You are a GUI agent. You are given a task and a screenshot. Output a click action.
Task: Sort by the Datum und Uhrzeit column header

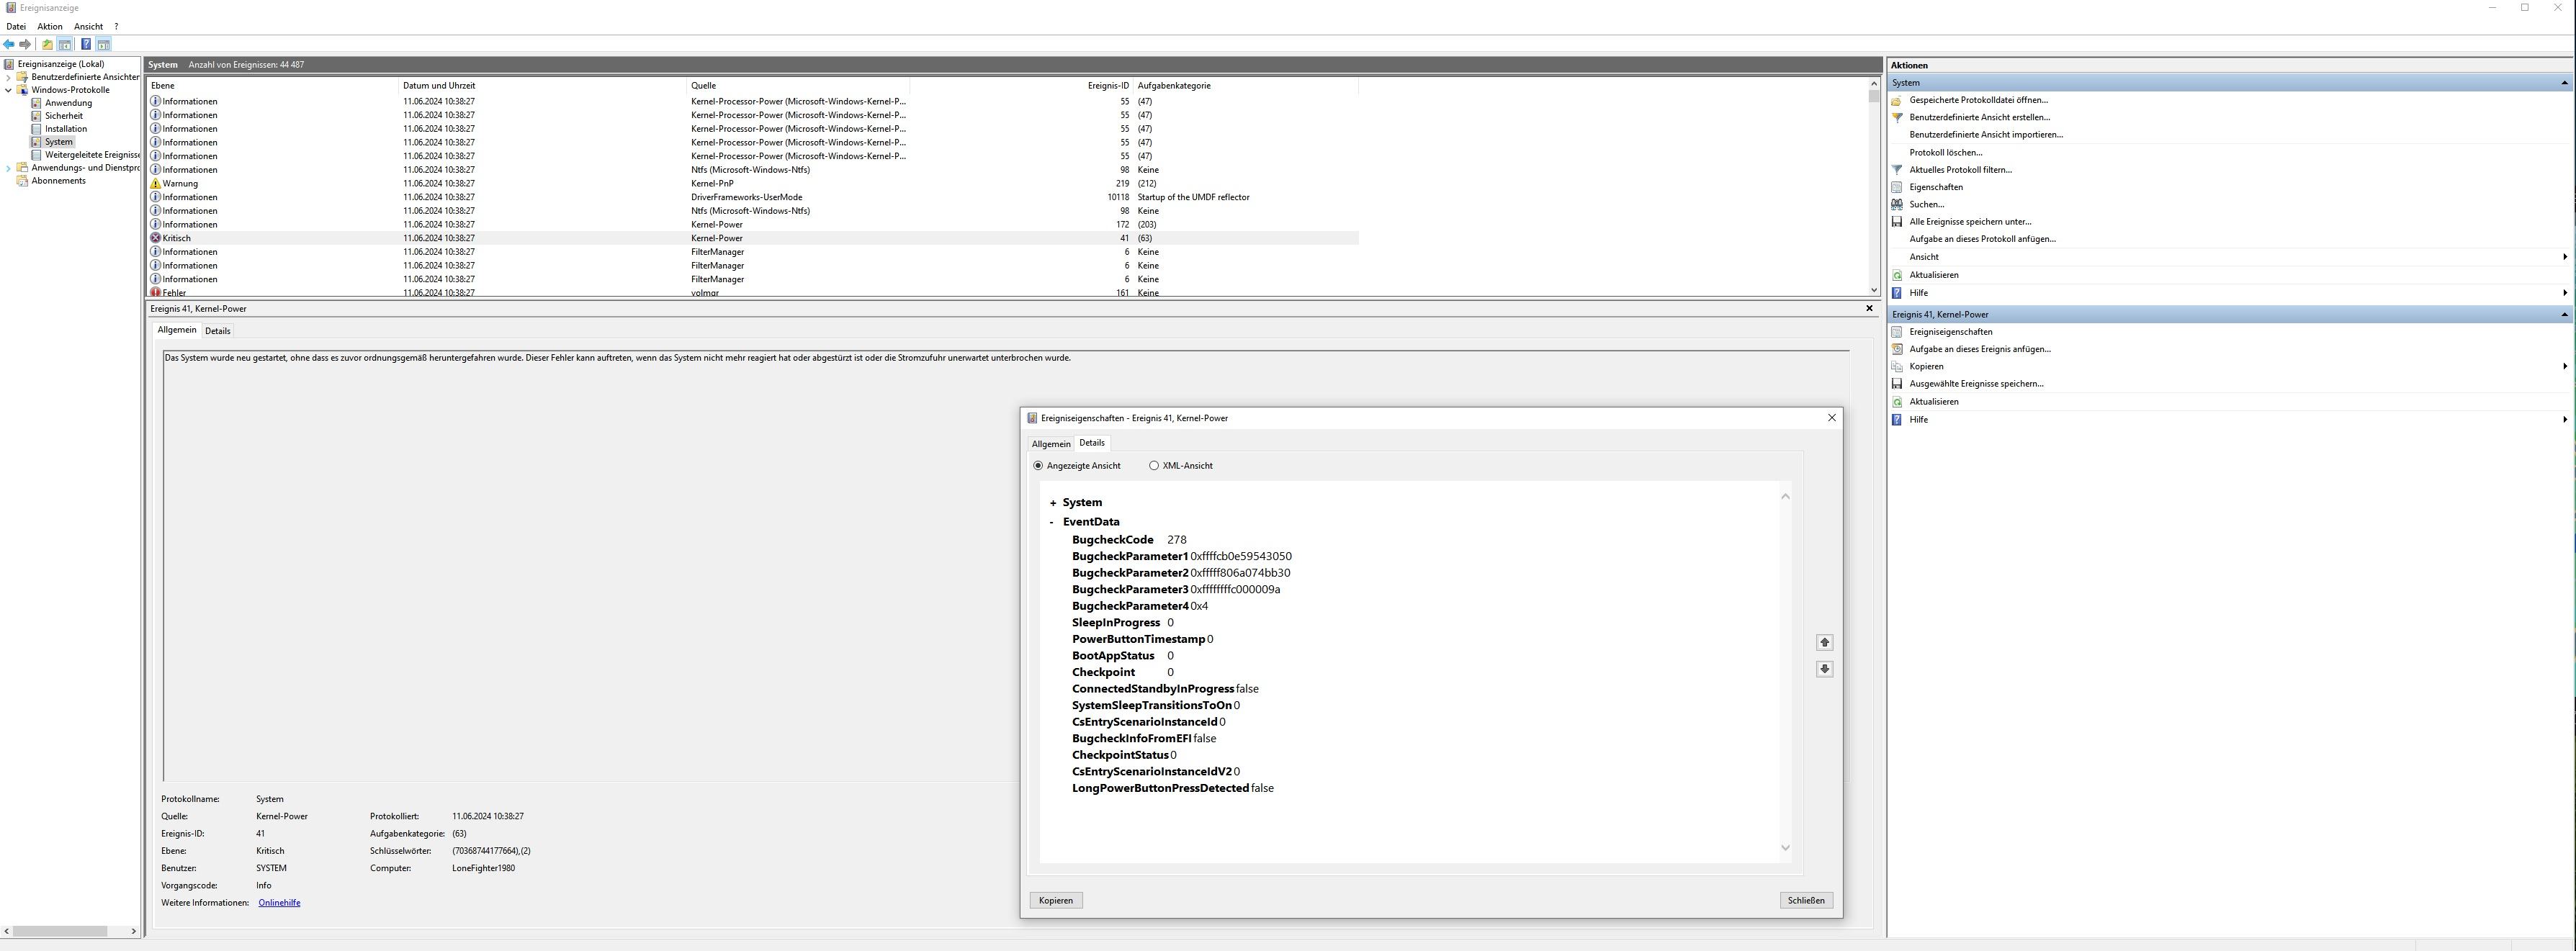point(543,86)
